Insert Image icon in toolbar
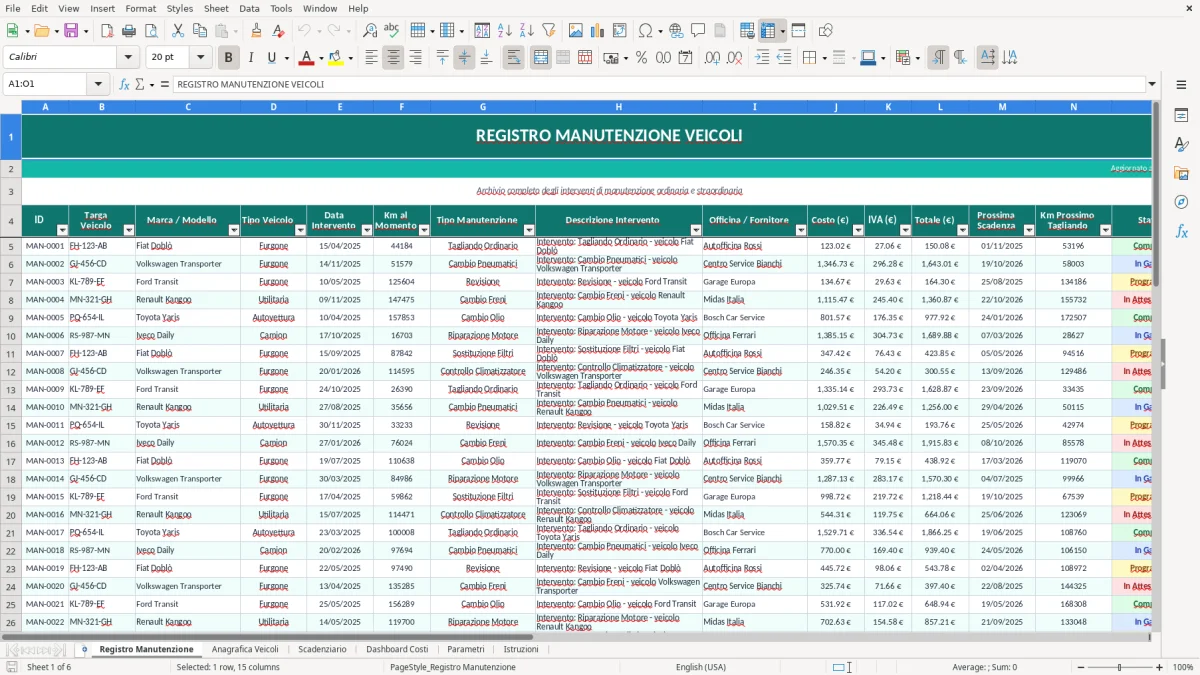 coord(575,31)
